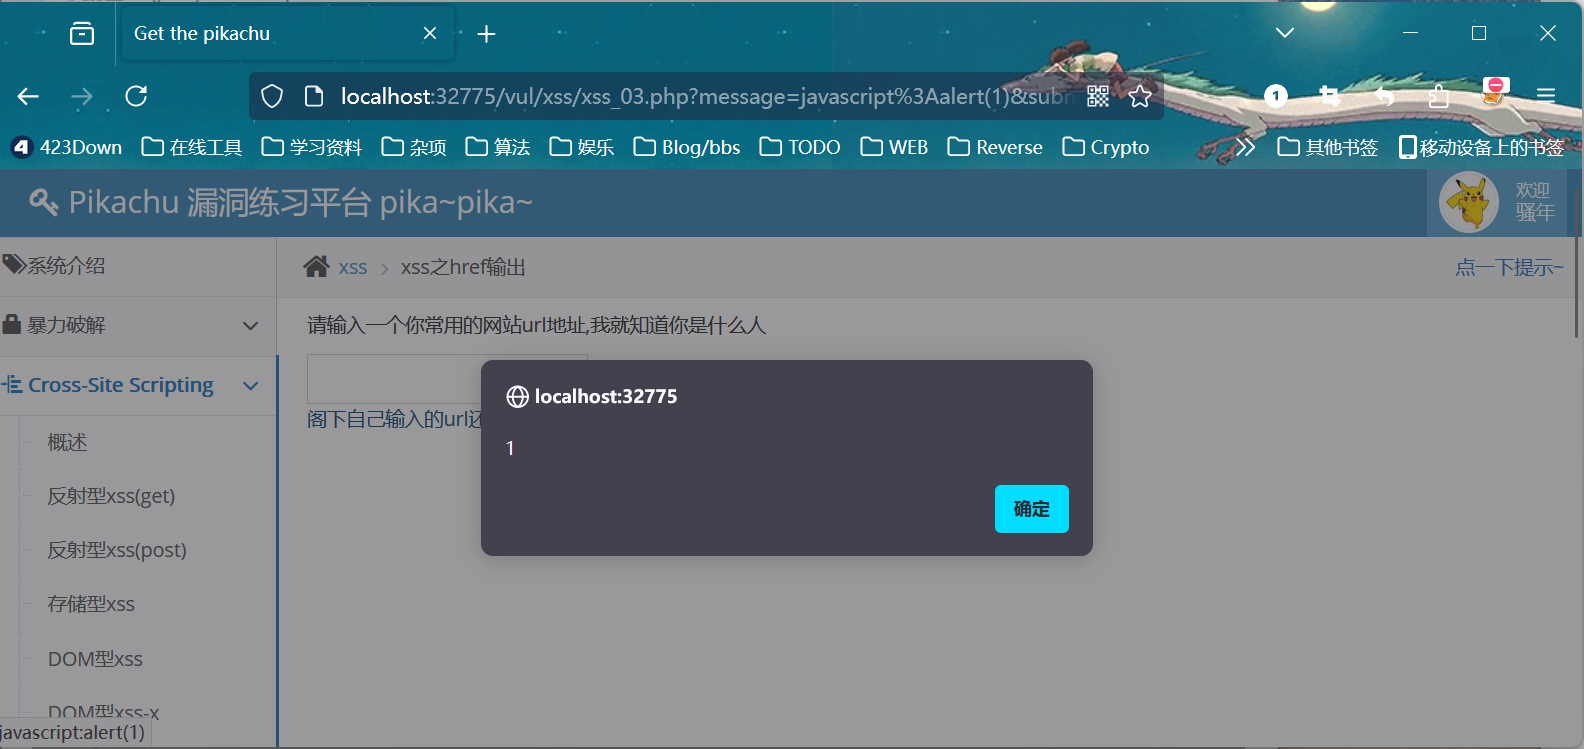The image size is (1584, 749).
Task: Click the xss breadcrumb link
Action: point(353,268)
